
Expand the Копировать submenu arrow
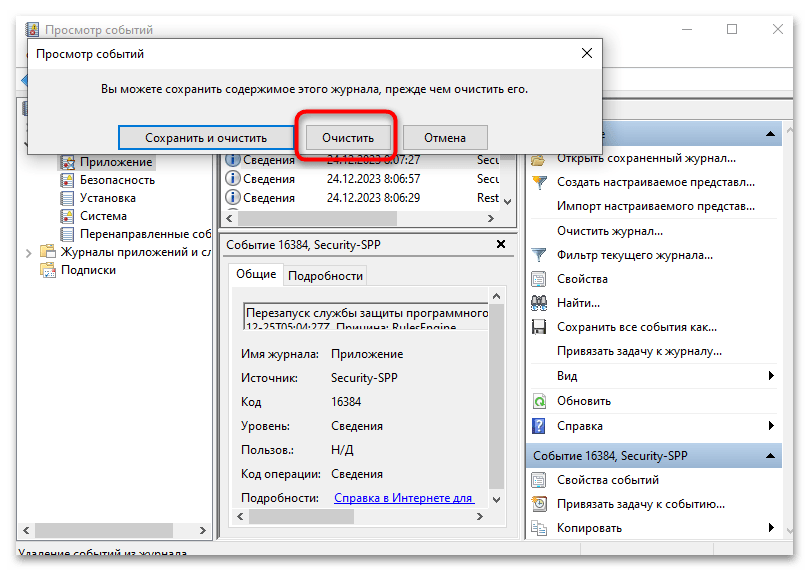pos(771,527)
